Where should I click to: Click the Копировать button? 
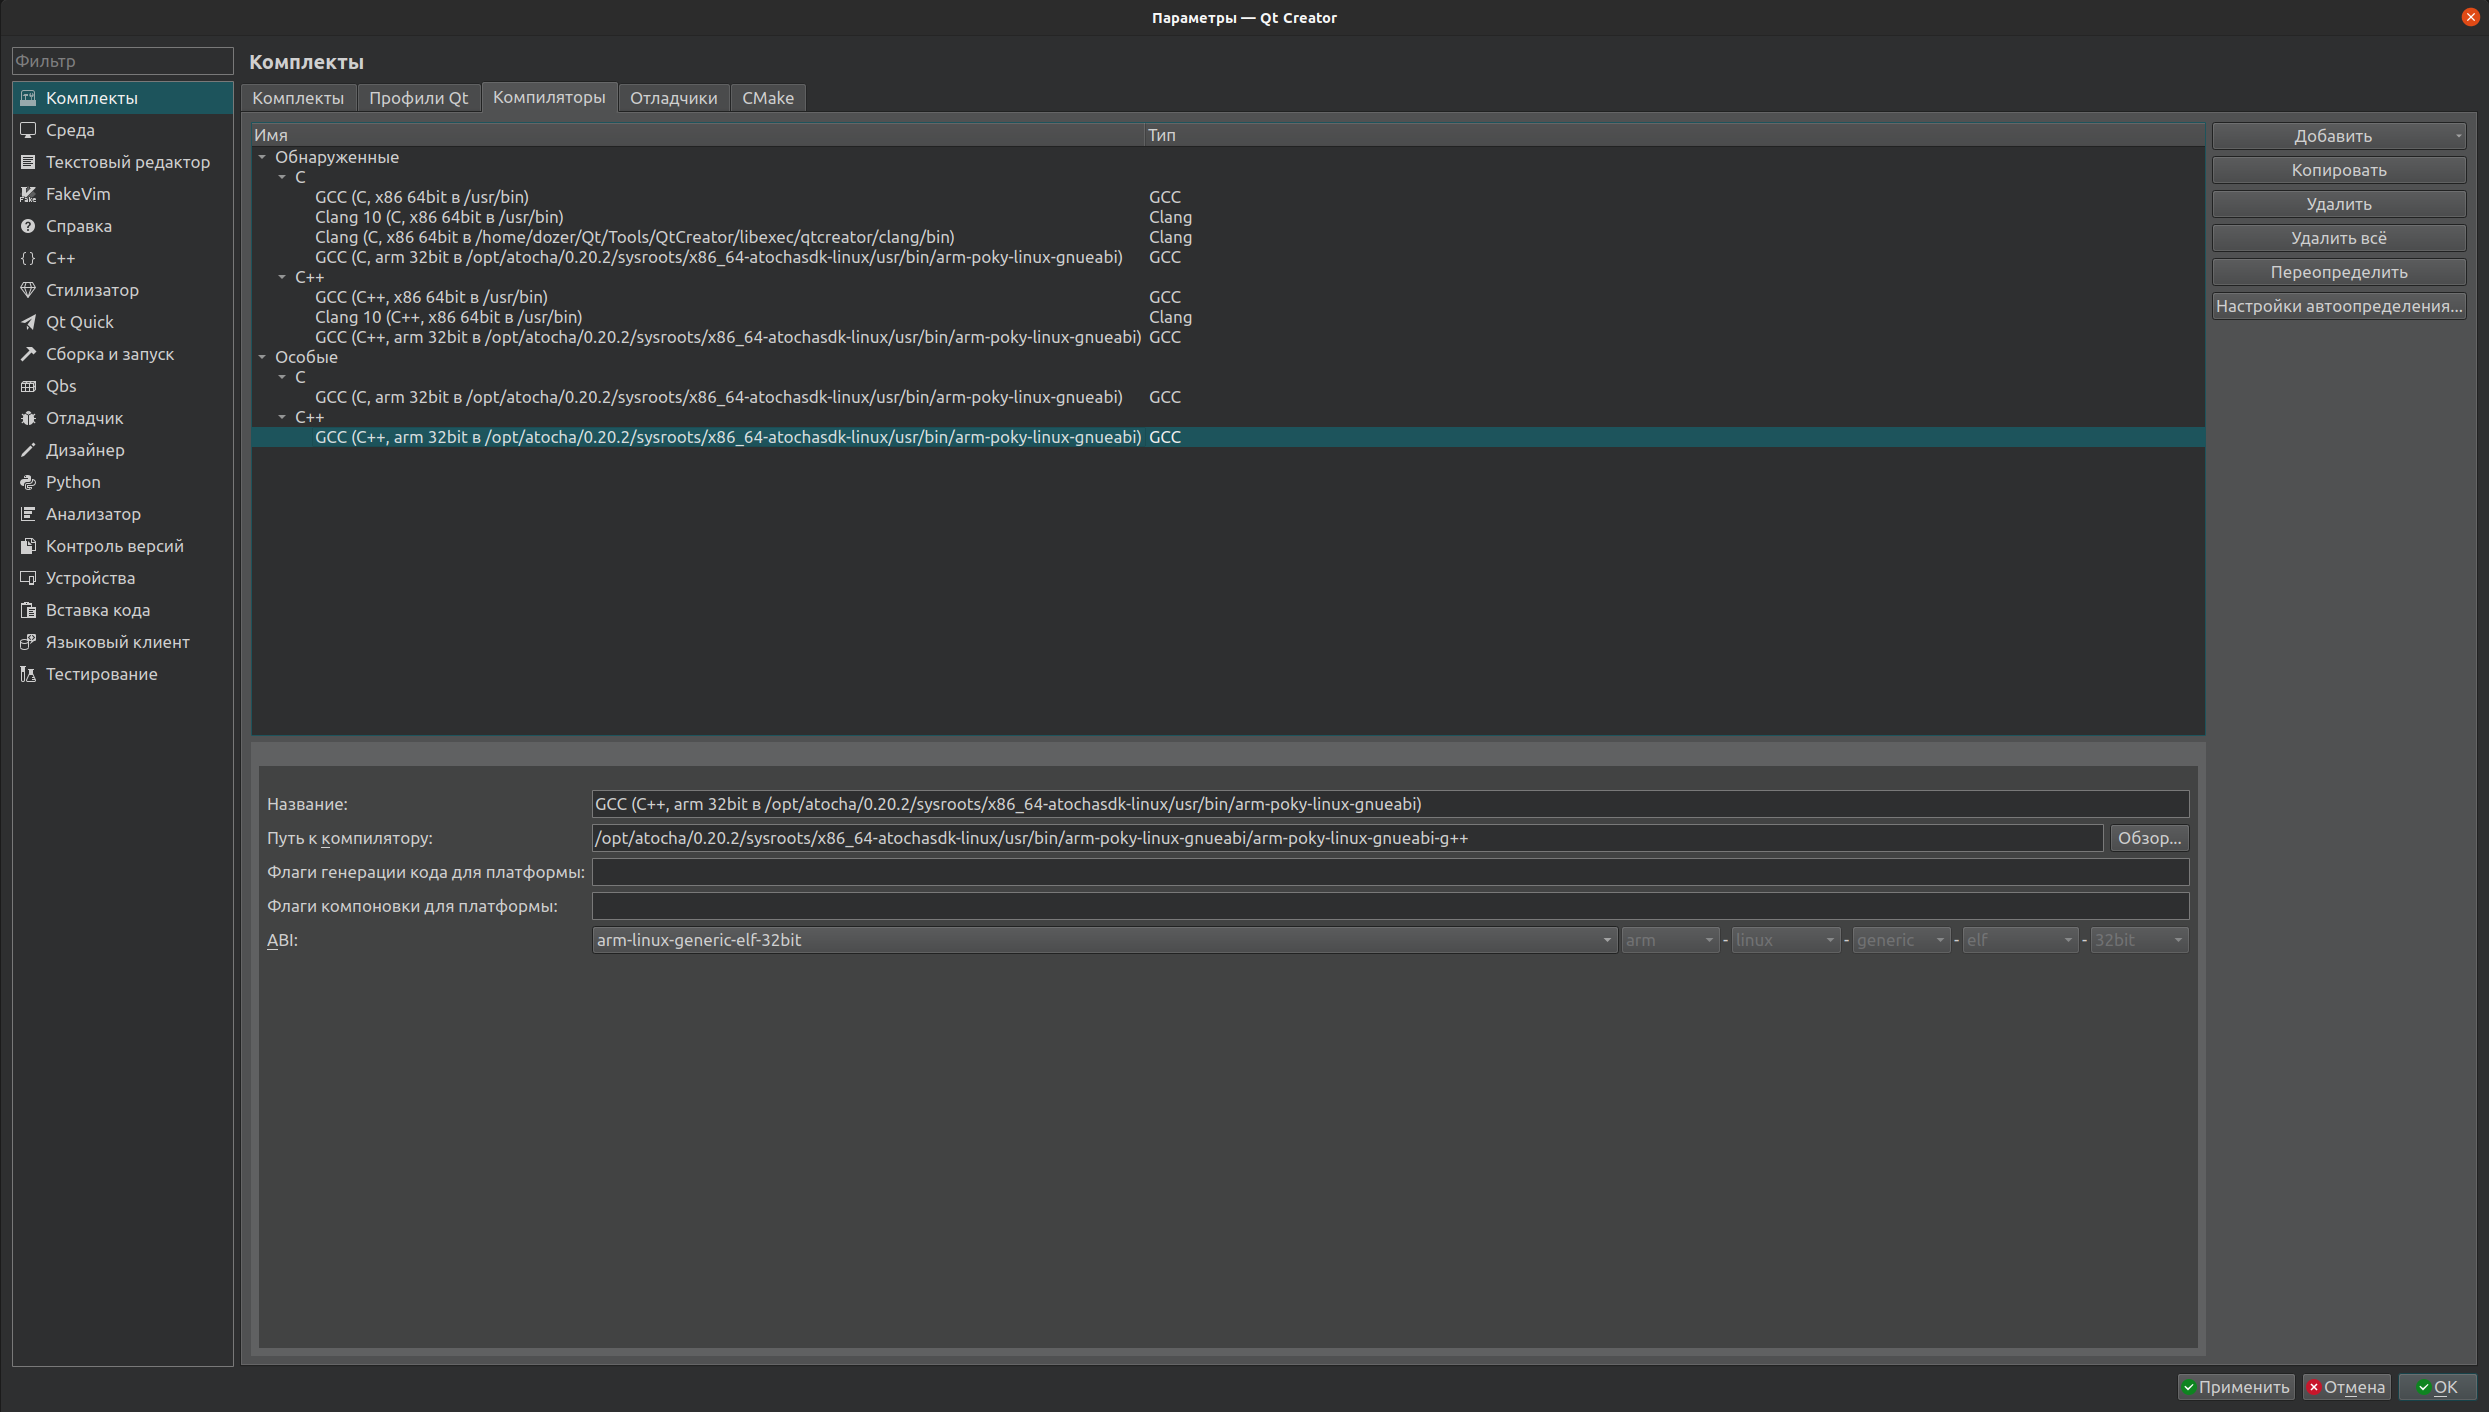click(2338, 170)
